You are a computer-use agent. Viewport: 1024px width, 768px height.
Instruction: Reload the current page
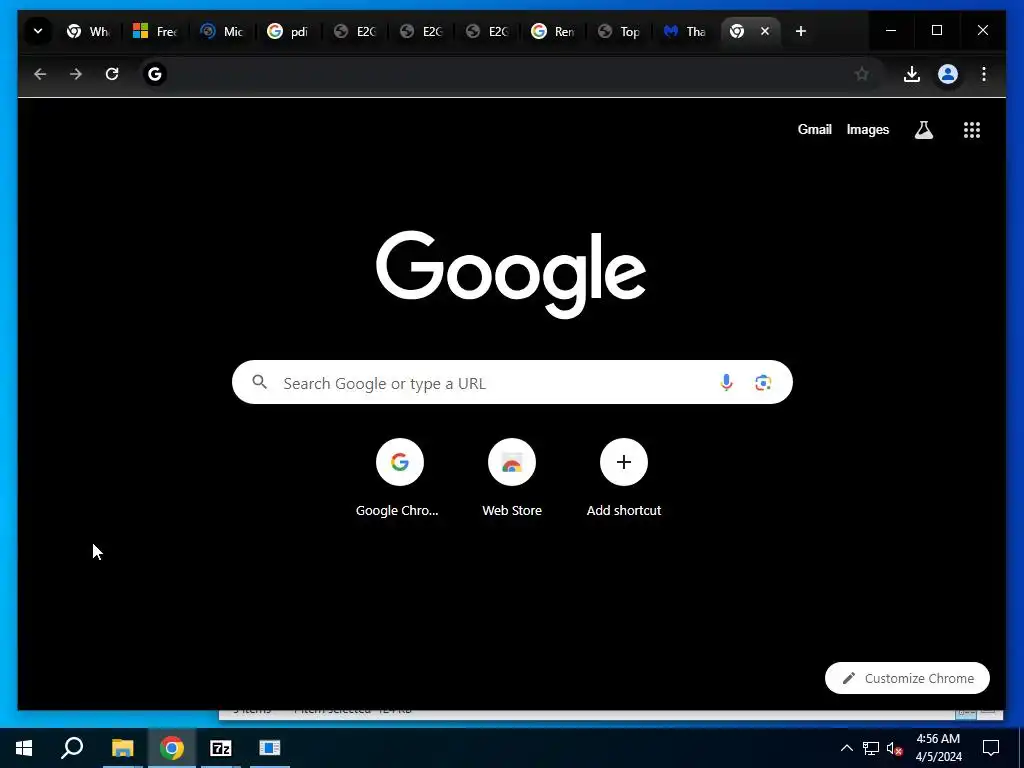click(112, 74)
